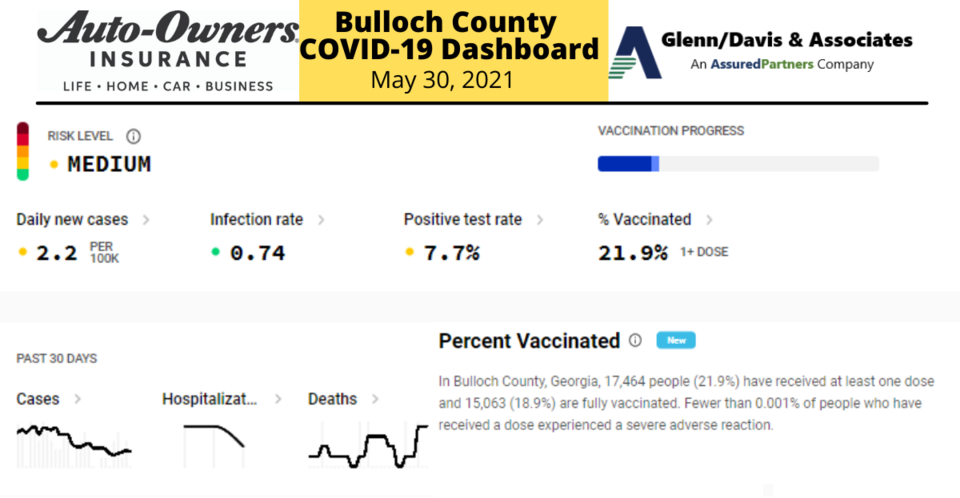Select the Cases sparkline chart
Image resolution: width=960 pixels, height=498 pixels.
tap(74, 445)
